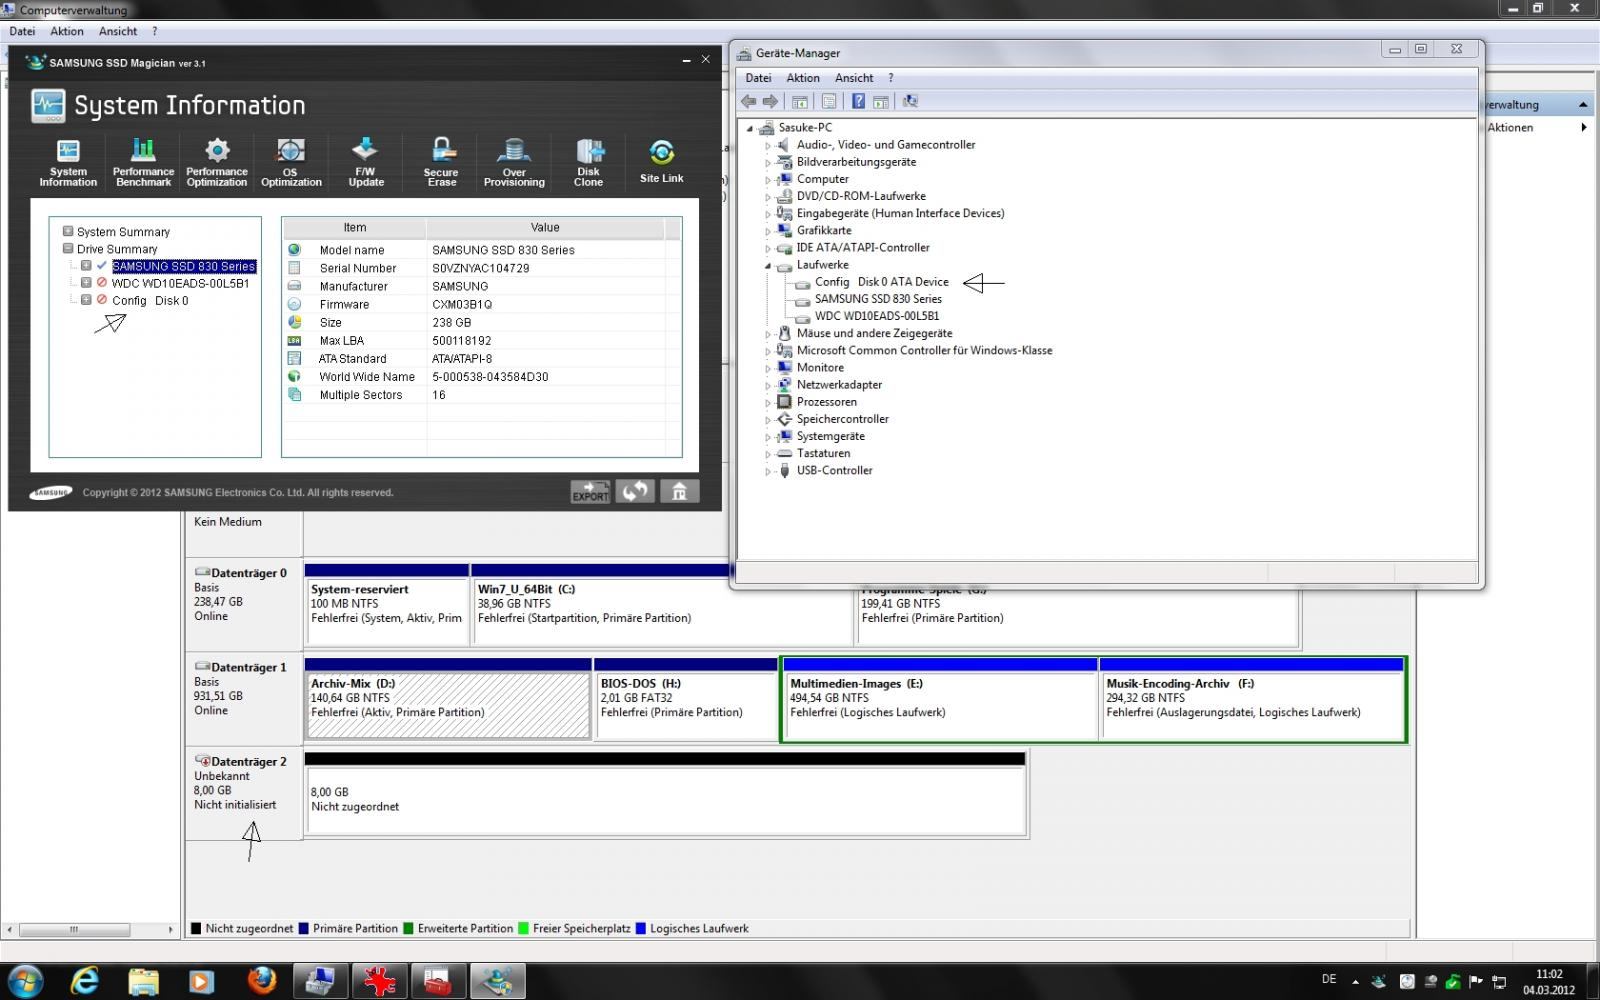Expand IDE ATA/ATAPI-Controller node
The image size is (1600, 1000).
click(x=768, y=248)
